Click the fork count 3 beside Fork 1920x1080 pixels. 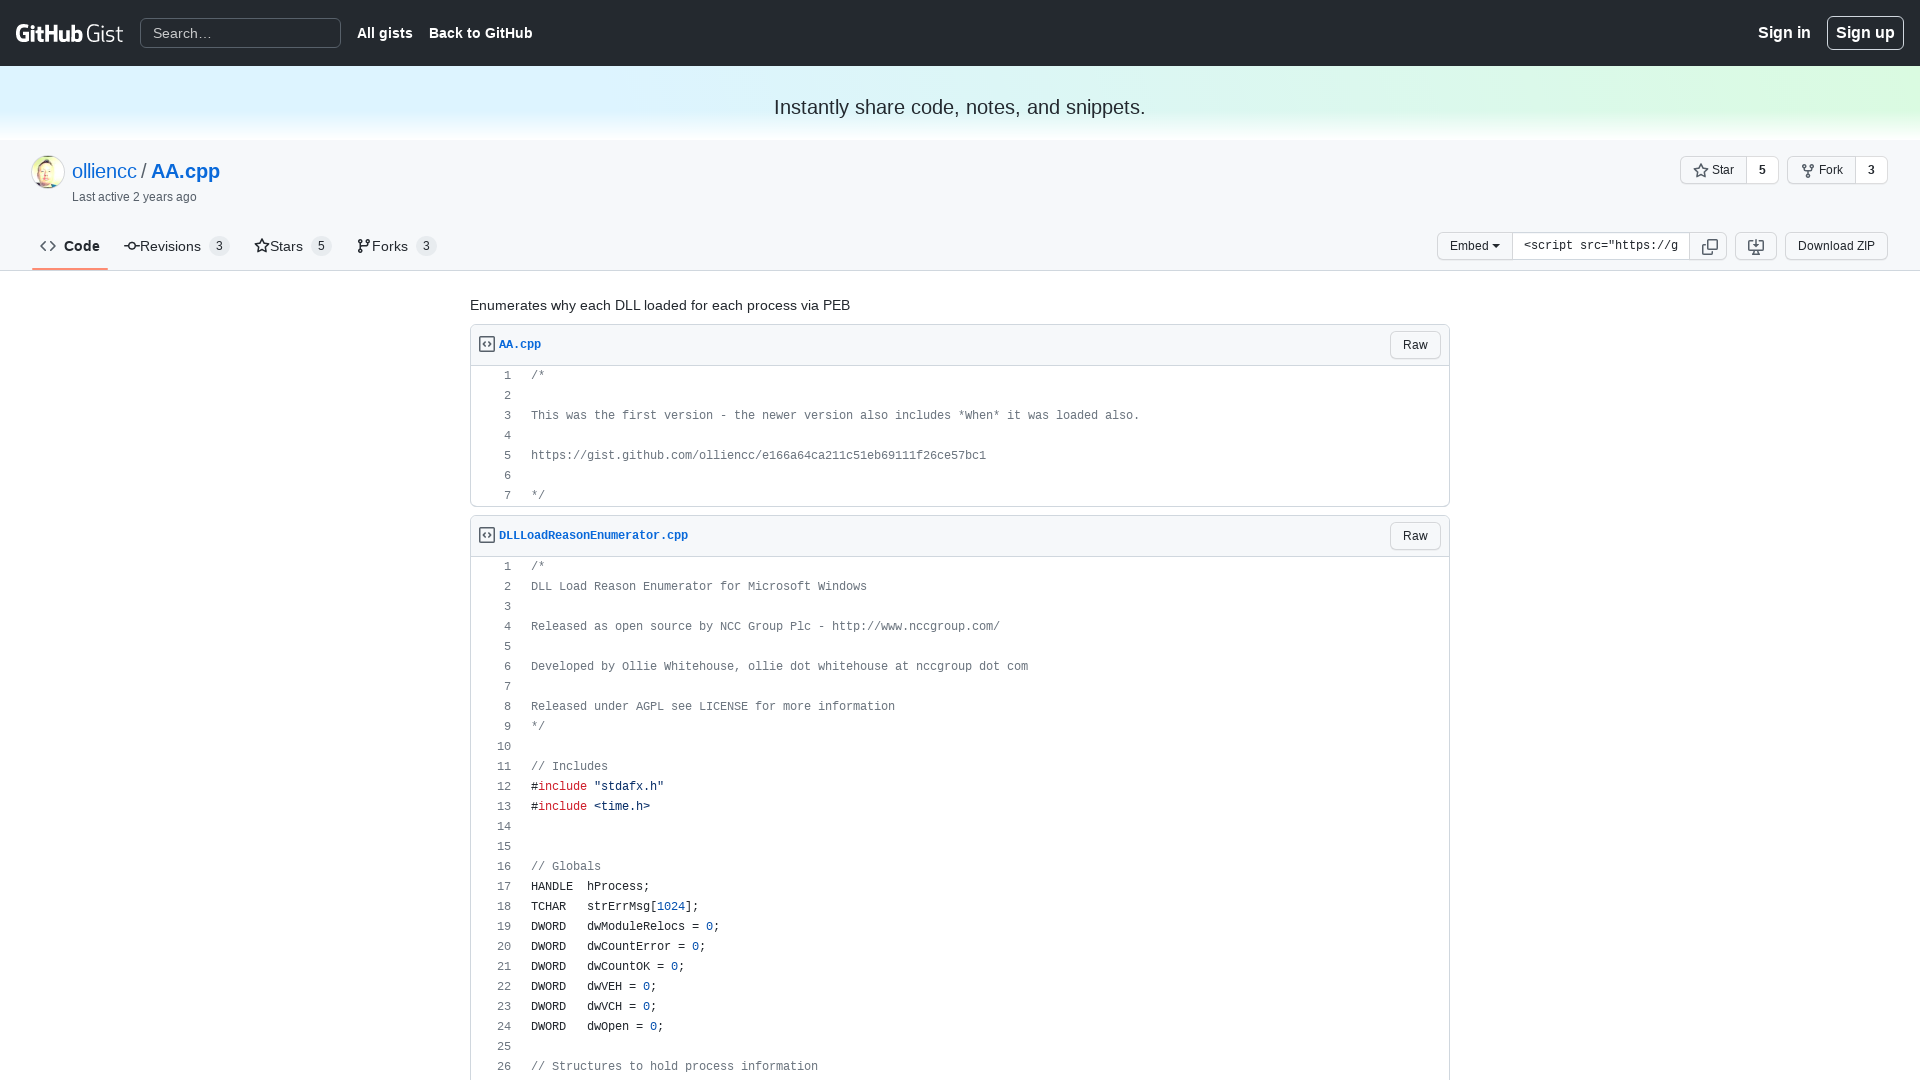(x=1871, y=170)
